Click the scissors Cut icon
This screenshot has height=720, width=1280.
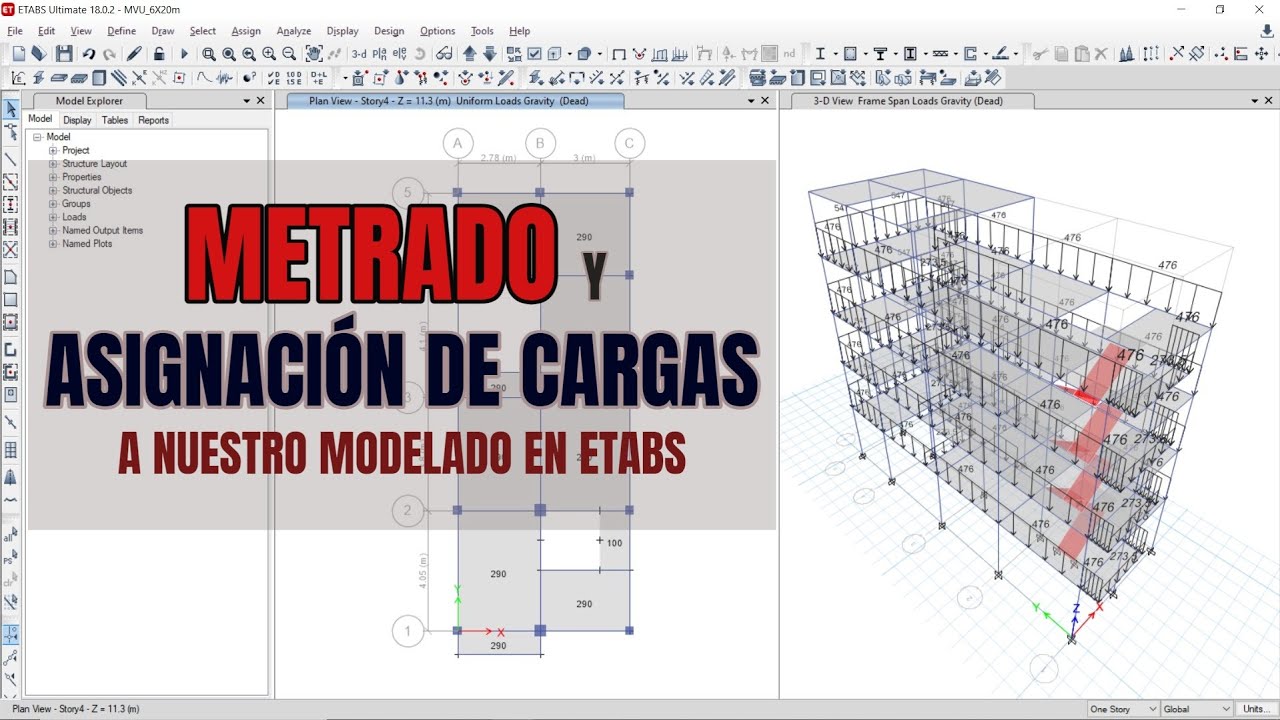click(1039, 53)
